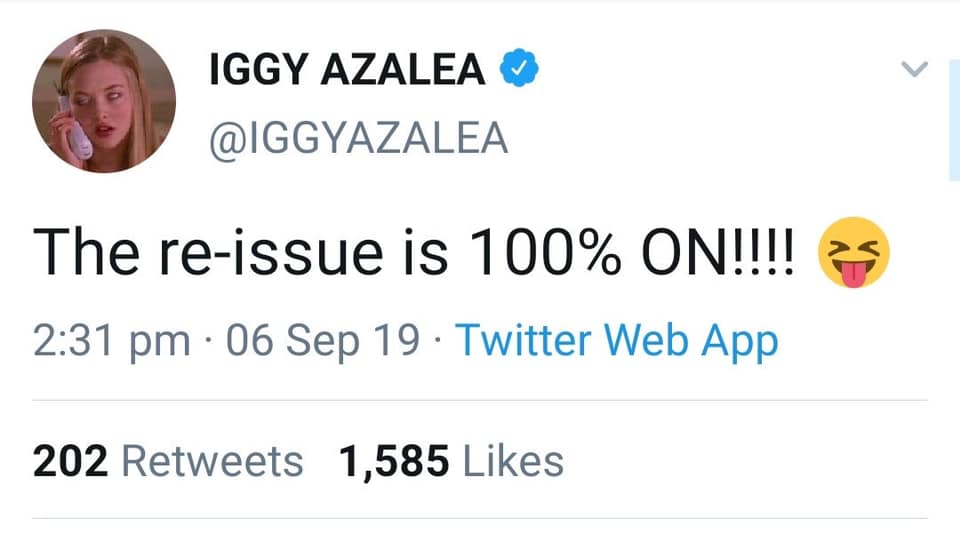The image size is (960, 540).
Task: Click the 2:31 pm timestamp
Action: click(111, 342)
